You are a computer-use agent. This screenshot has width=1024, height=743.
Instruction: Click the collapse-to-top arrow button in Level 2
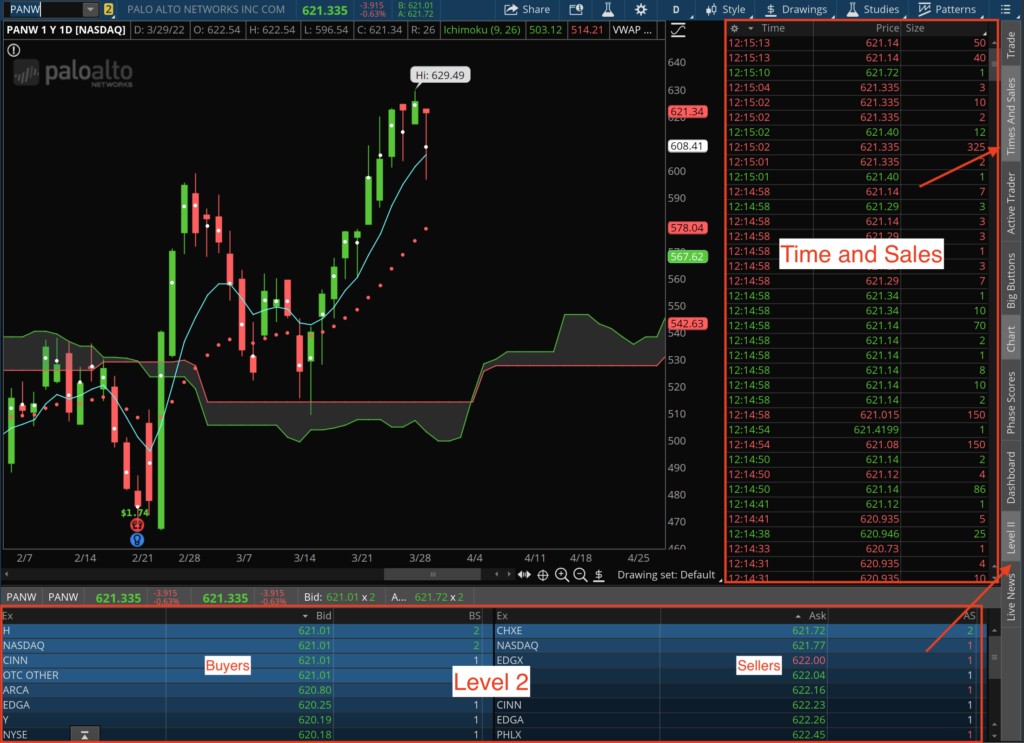tap(85, 735)
